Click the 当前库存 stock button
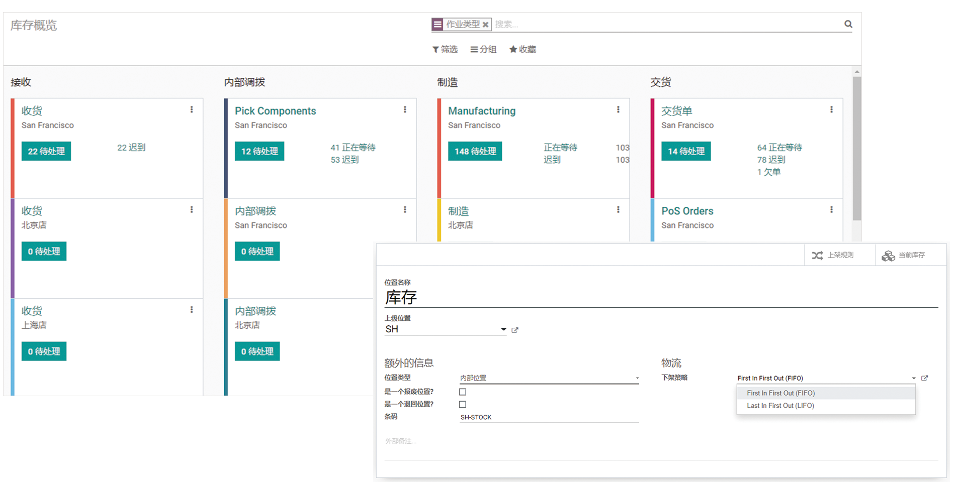This screenshot has height=482, width=962. point(904,256)
